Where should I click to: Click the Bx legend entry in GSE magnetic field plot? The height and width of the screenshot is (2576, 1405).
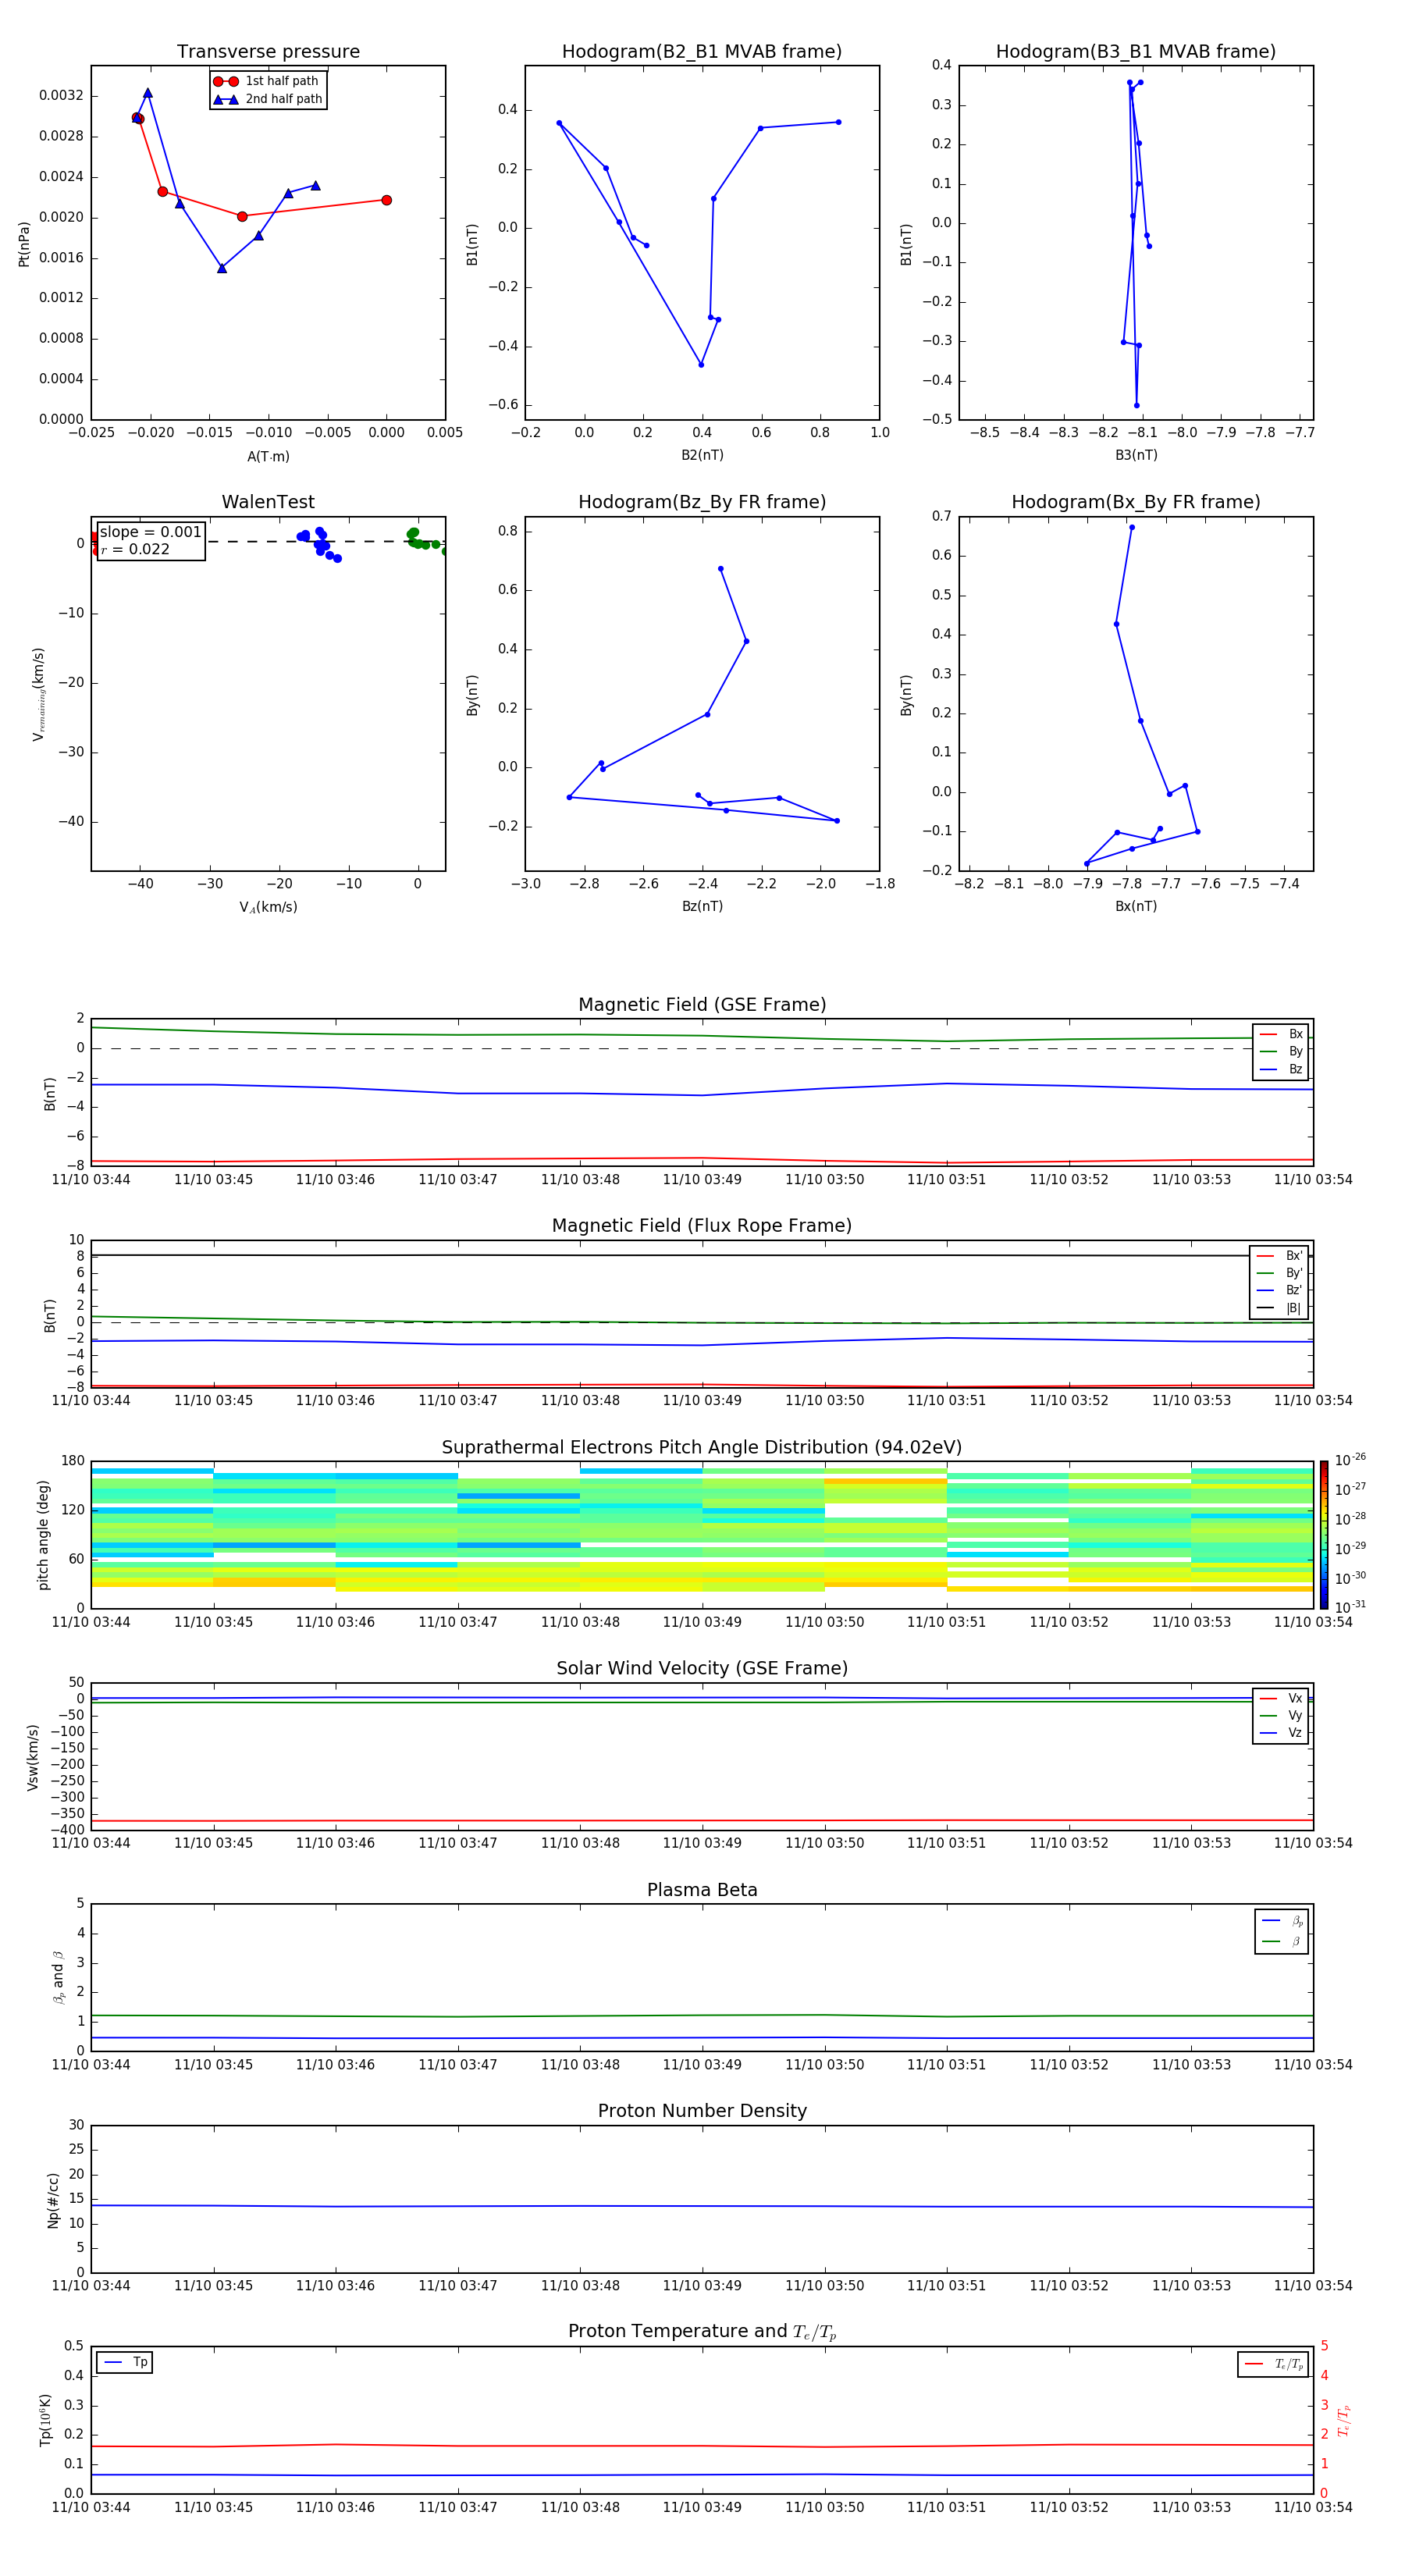1281,1034
